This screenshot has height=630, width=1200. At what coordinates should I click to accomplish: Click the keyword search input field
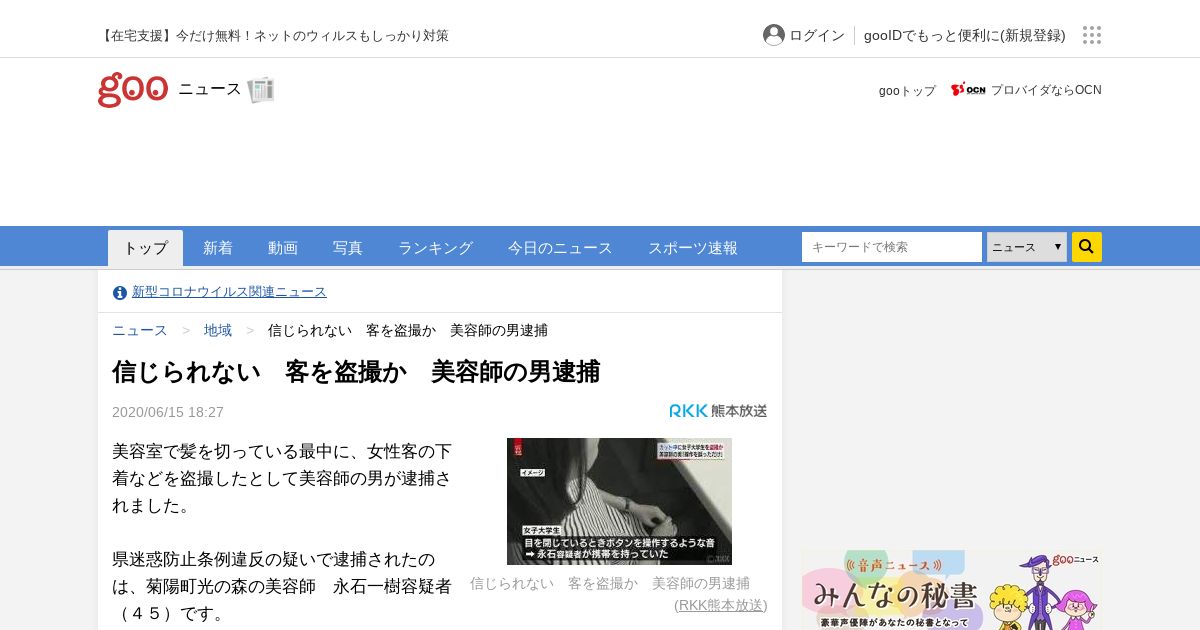(892, 247)
